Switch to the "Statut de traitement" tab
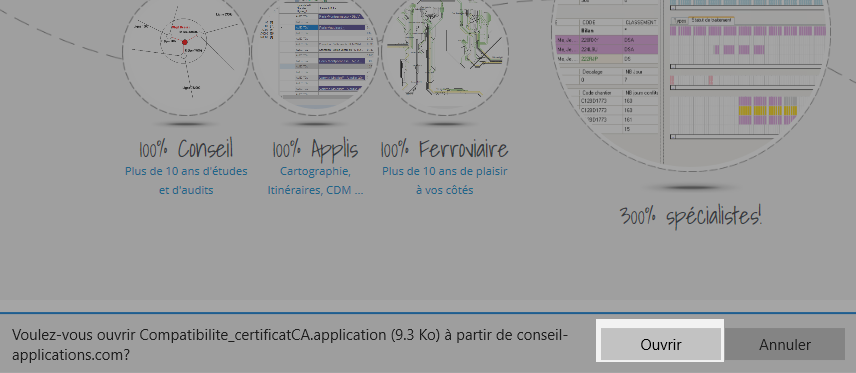 pos(712,20)
